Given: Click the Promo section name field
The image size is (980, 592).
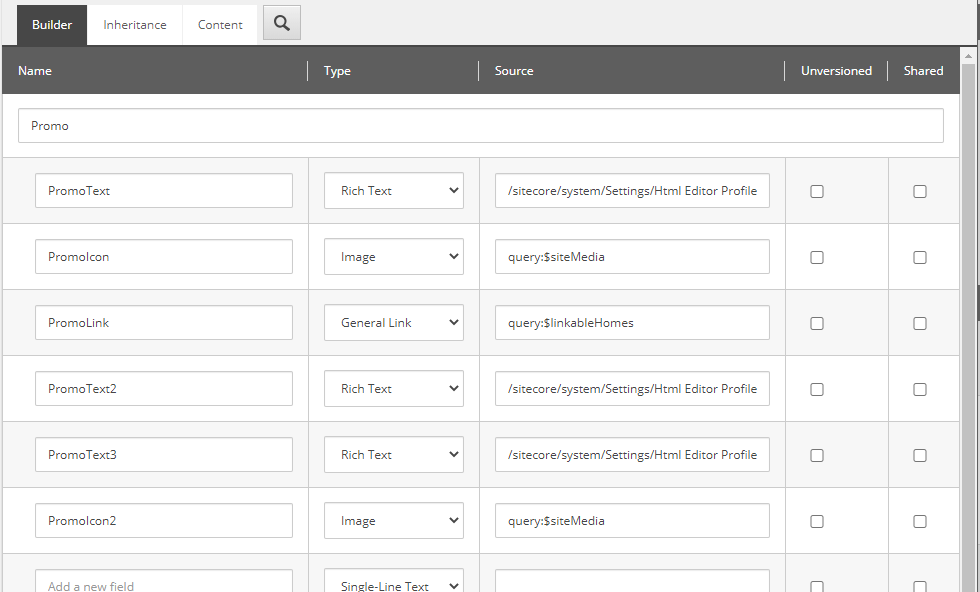Looking at the screenshot, I should (x=481, y=126).
